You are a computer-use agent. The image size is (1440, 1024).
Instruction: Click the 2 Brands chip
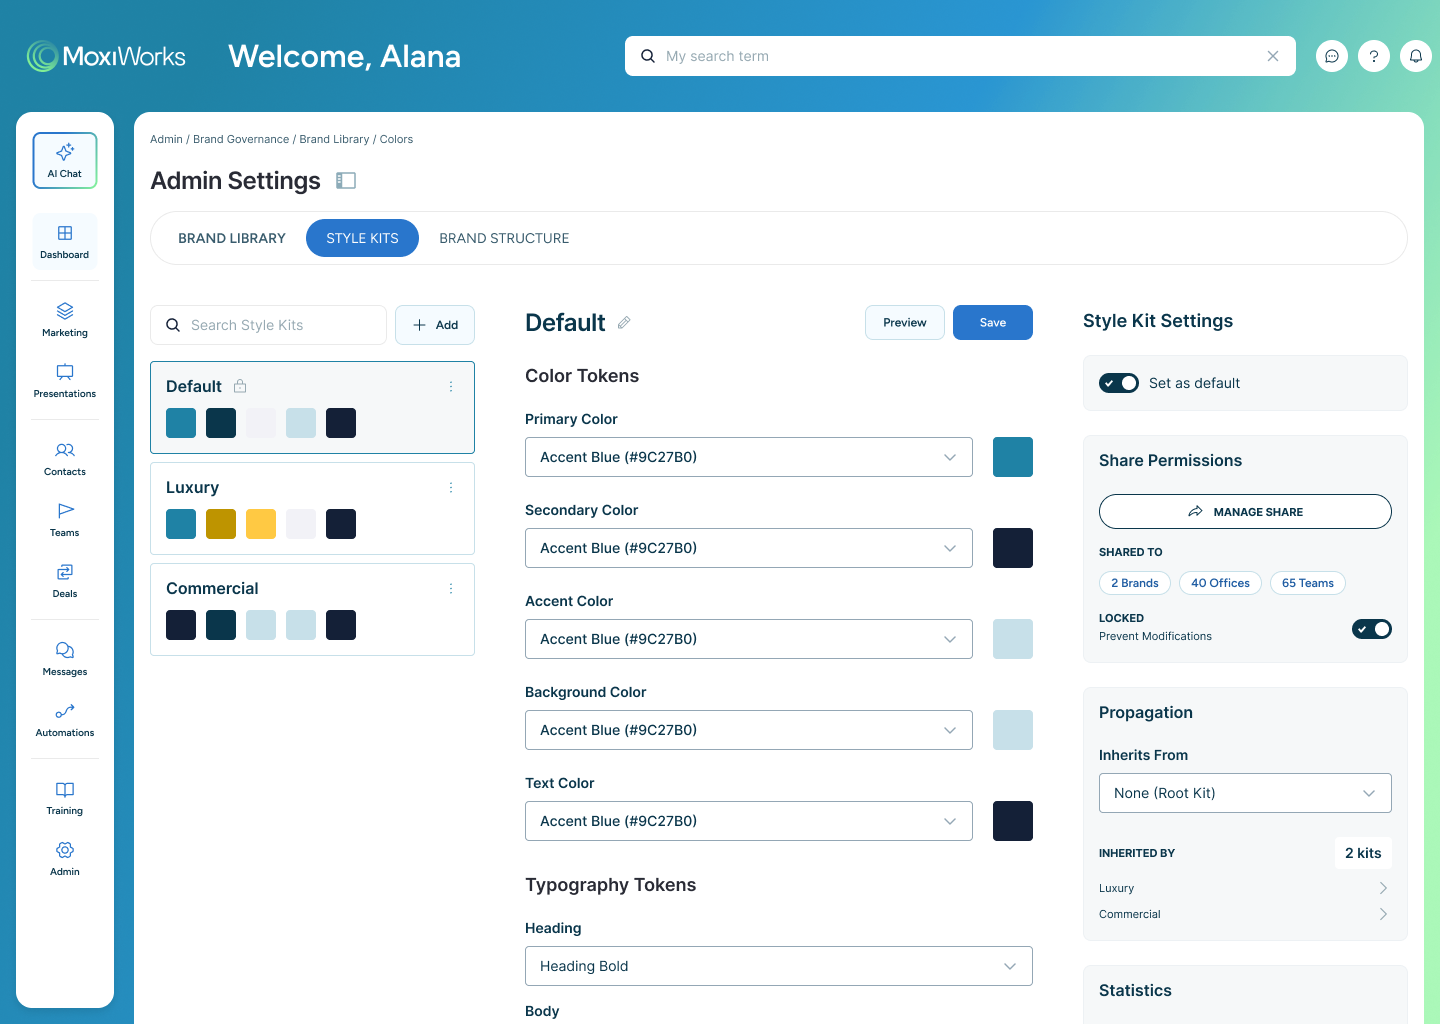[1135, 583]
